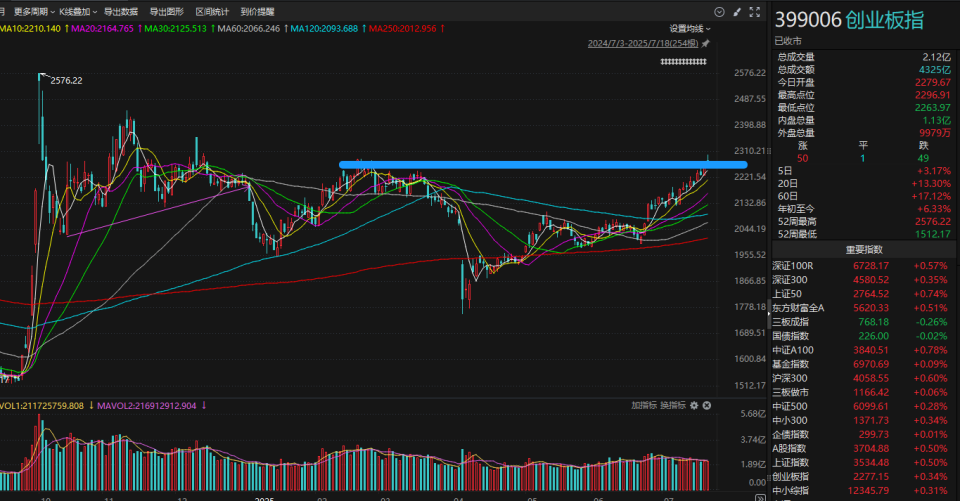Viewport: 960px width, 501px height.
Task: Open the 深证300 index row
Action: 860,280
